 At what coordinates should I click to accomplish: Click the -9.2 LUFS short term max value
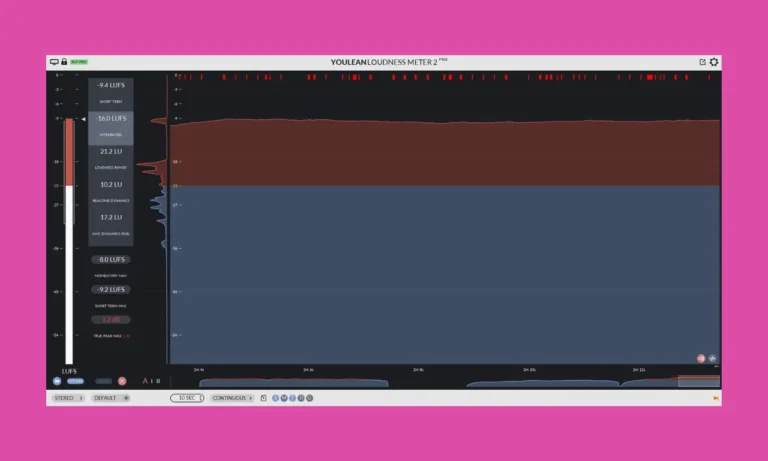click(x=111, y=290)
